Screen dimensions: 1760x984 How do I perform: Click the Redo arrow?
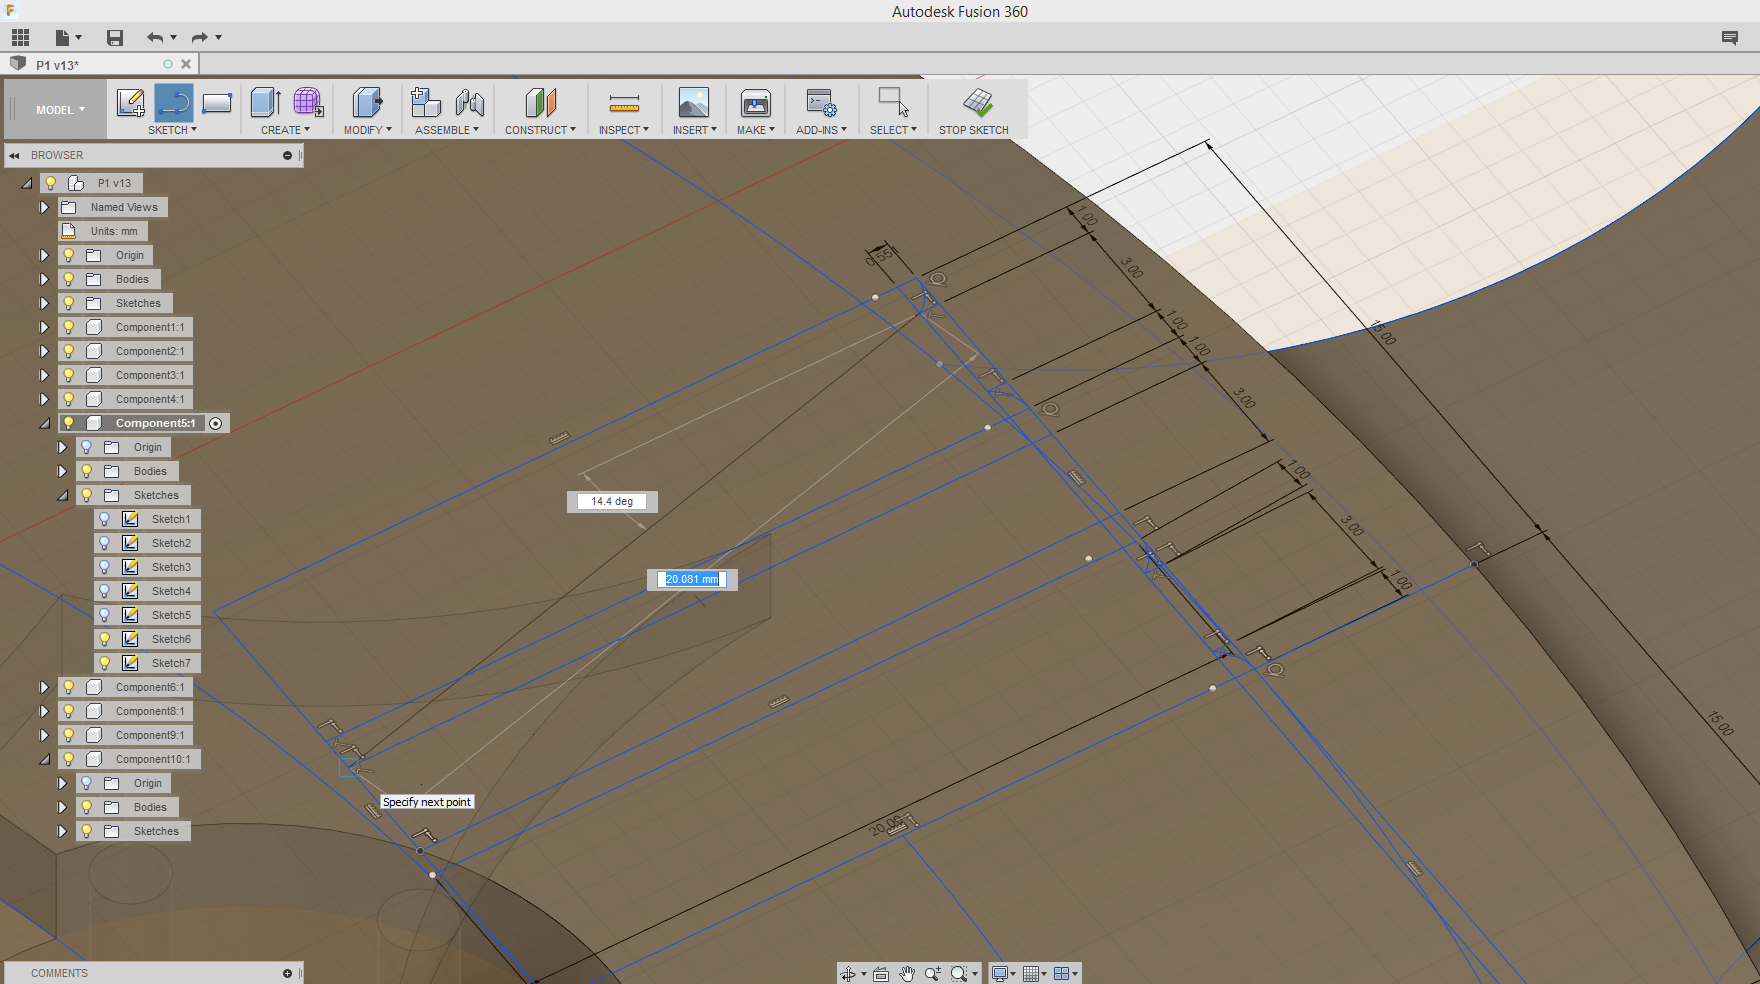(x=199, y=38)
